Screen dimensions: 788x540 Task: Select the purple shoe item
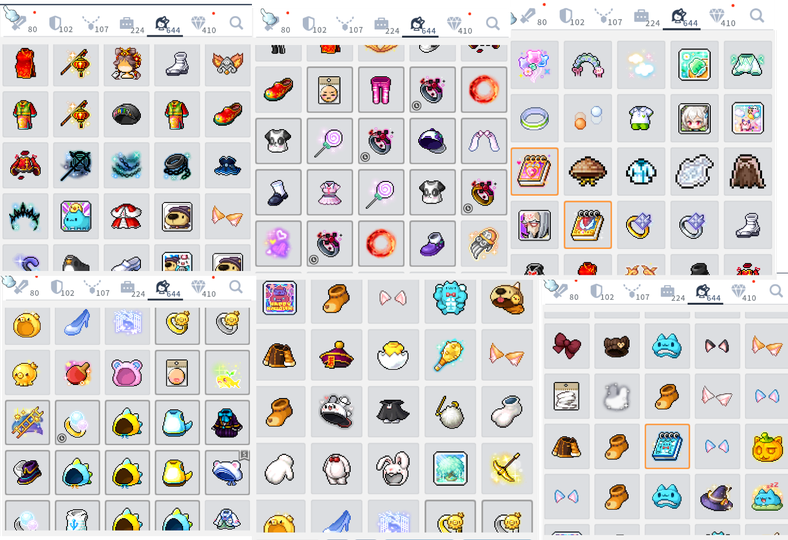click(432, 244)
